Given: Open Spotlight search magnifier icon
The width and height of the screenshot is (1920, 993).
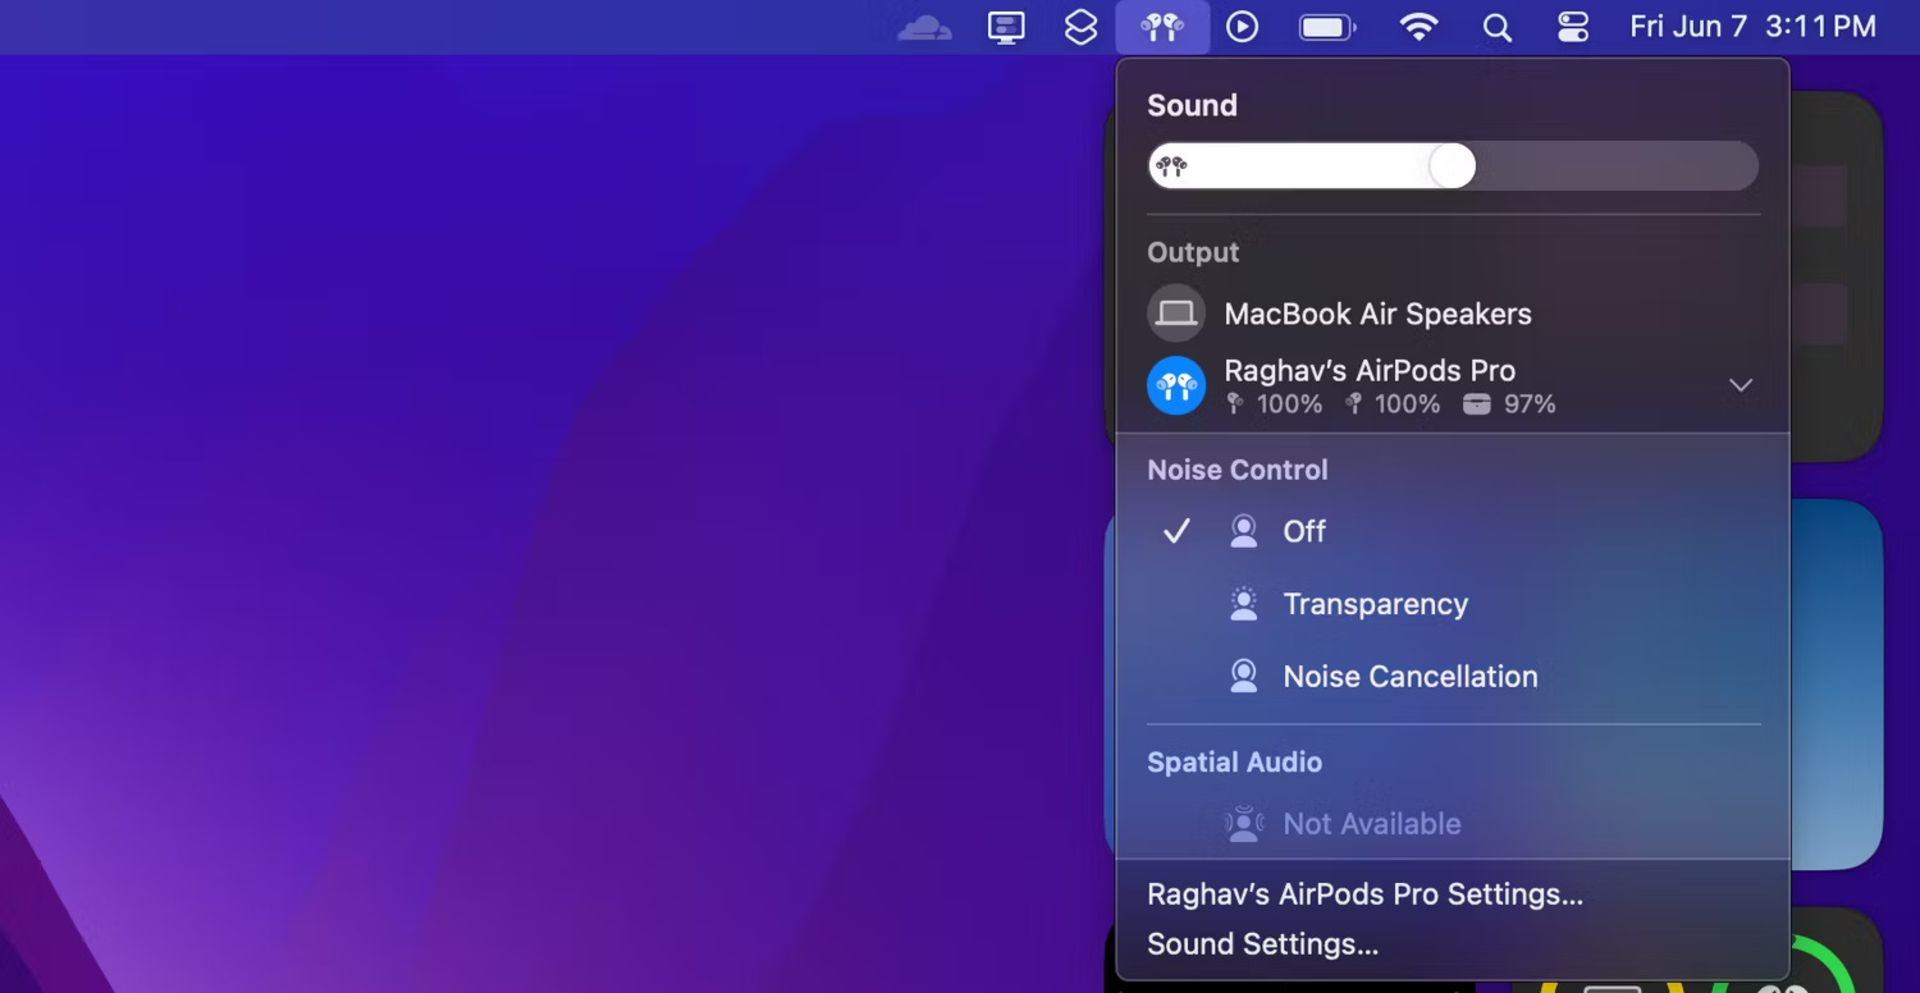Looking at the screenshot, I should tap(1497, 28).
